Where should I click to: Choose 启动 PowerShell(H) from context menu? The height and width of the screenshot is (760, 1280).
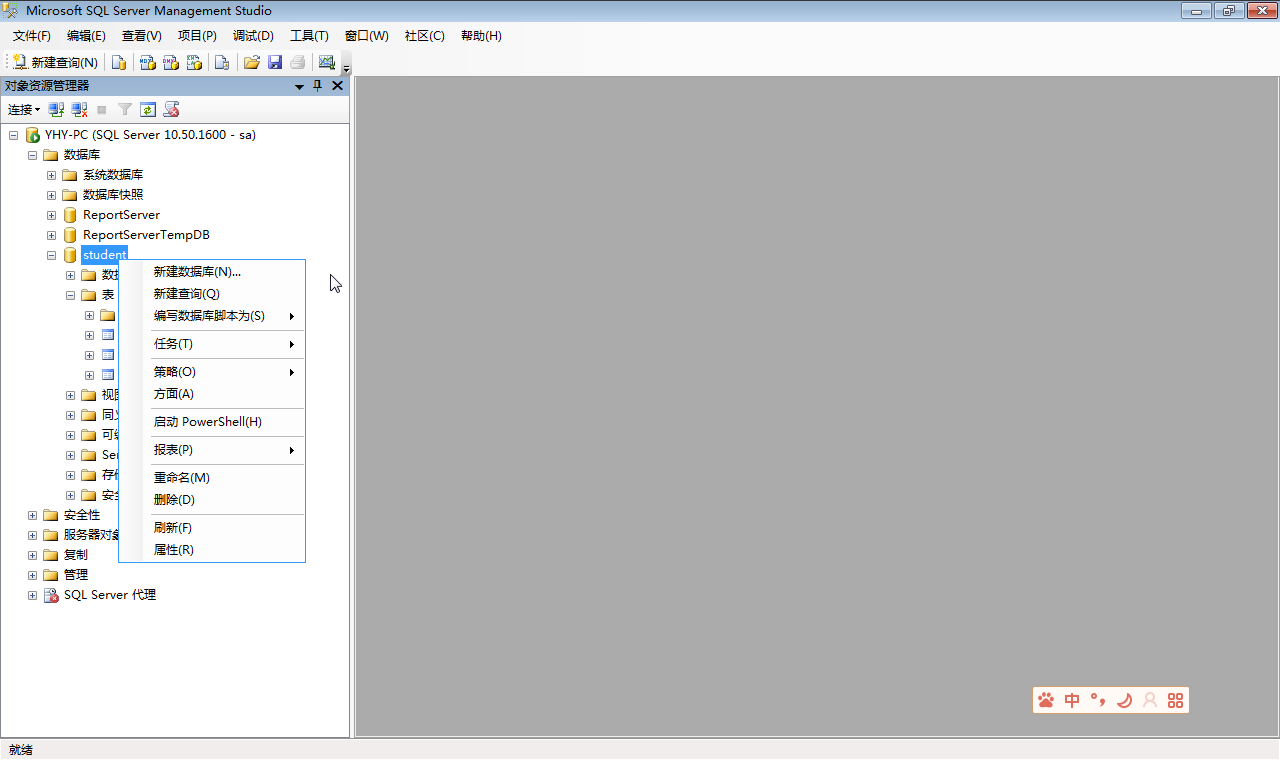tap(212, 422)
